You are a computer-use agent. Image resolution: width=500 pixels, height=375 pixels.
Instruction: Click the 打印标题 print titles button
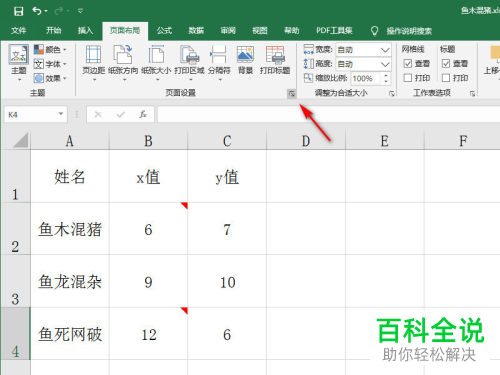(275, 60)
